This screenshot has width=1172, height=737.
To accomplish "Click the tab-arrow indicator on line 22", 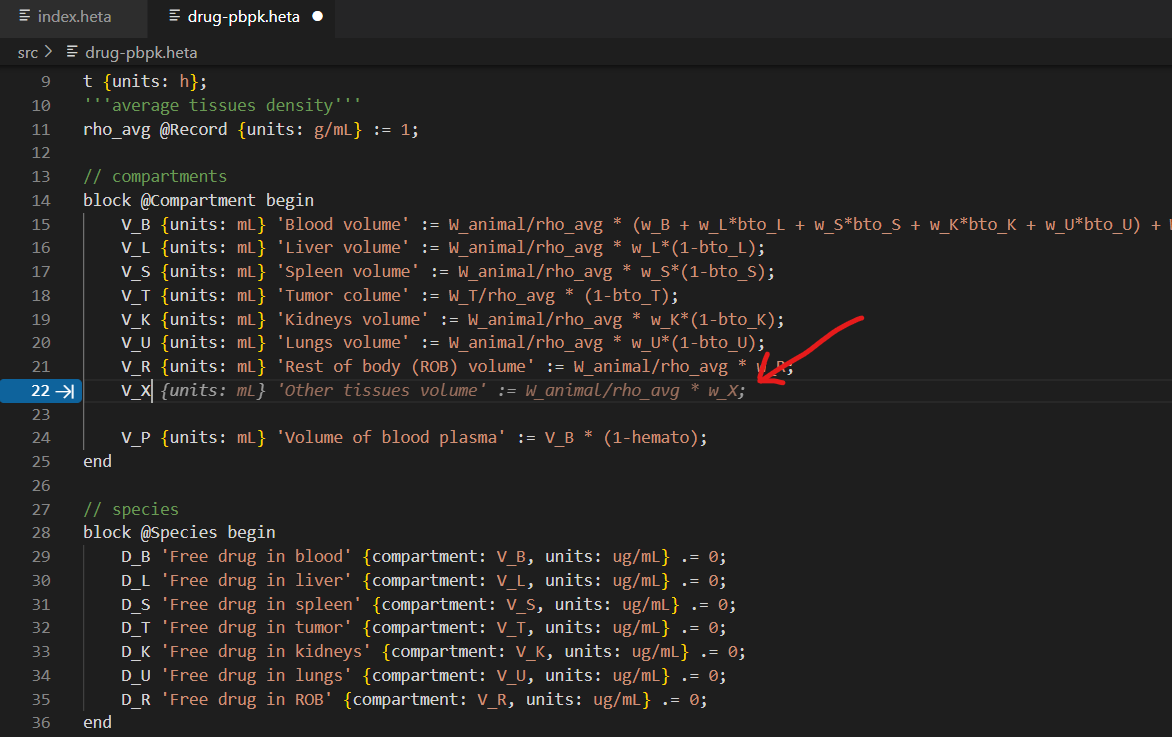I will pos(65,390).
